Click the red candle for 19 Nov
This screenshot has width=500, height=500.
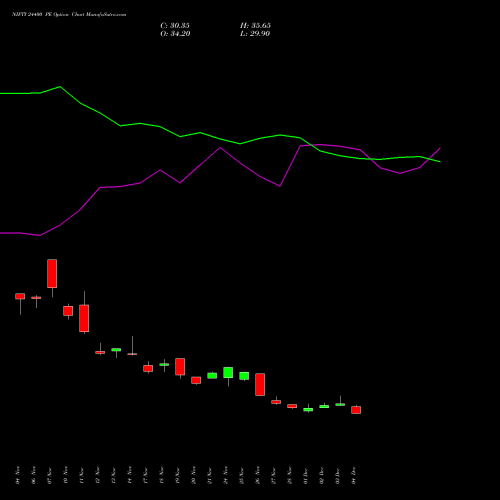[x=180, y=367]
